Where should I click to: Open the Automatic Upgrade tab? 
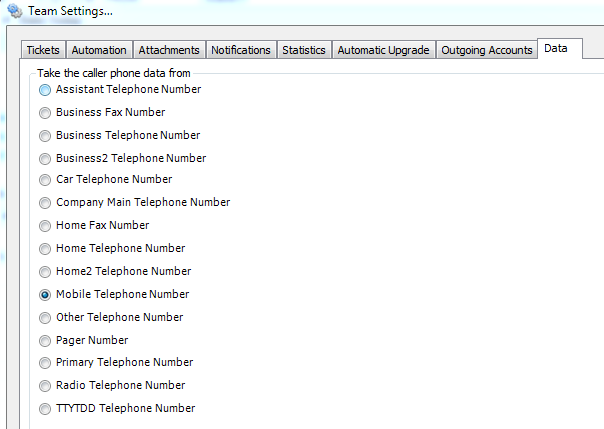[383, 50]
